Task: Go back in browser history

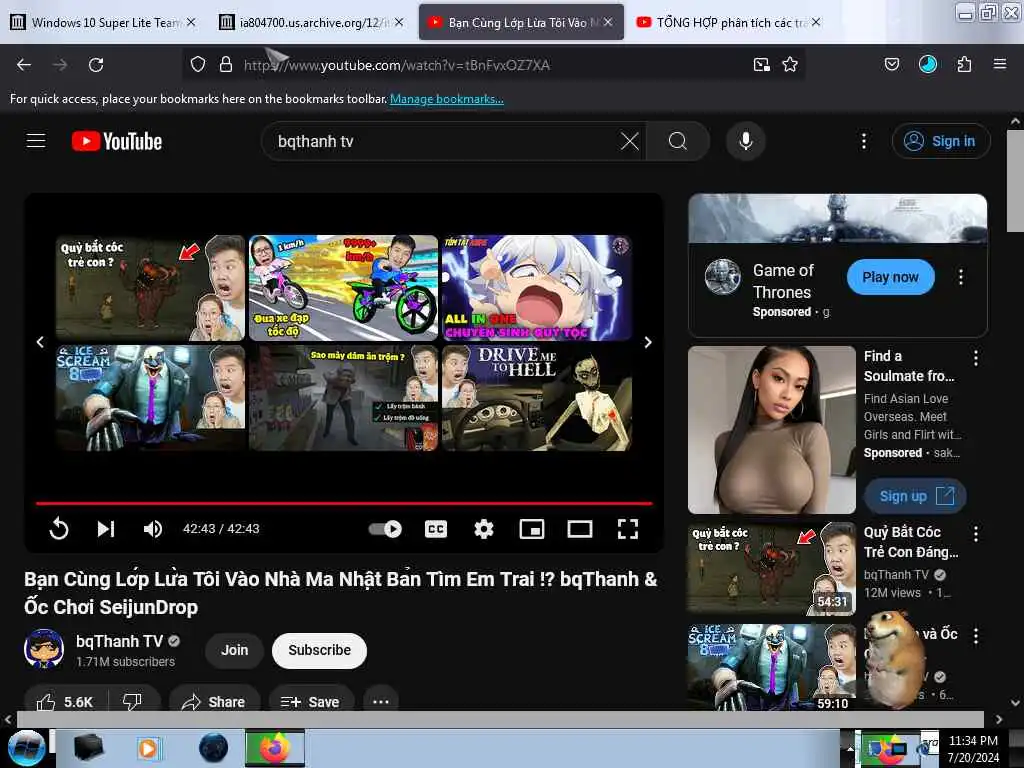Action: click(24, 65)
